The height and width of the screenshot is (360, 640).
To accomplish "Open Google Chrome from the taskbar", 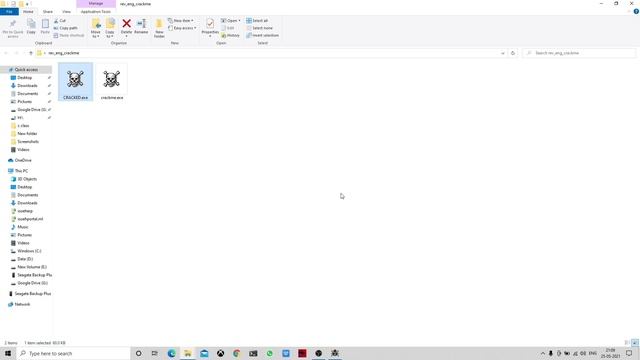I will [x=237, y=353].
